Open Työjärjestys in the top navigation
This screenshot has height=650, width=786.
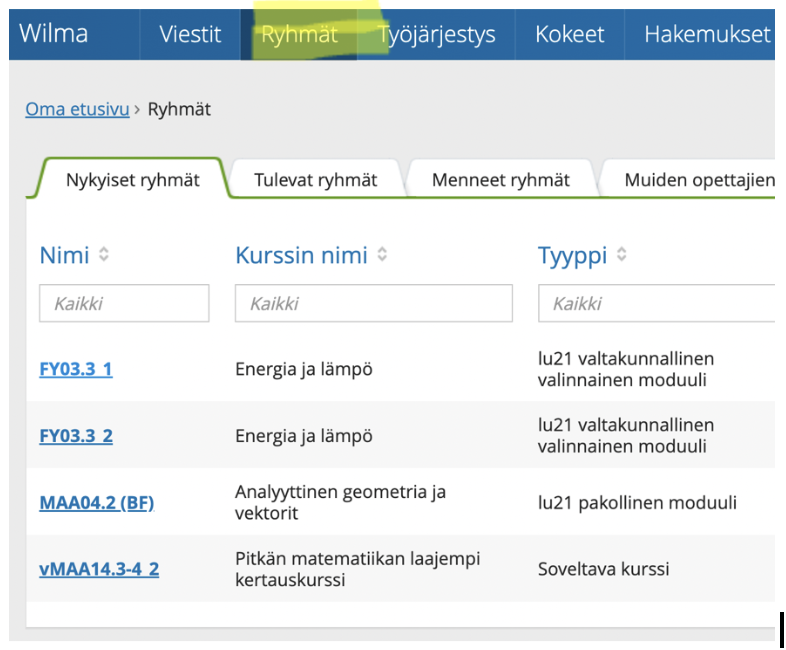click(x=437, y=35)
